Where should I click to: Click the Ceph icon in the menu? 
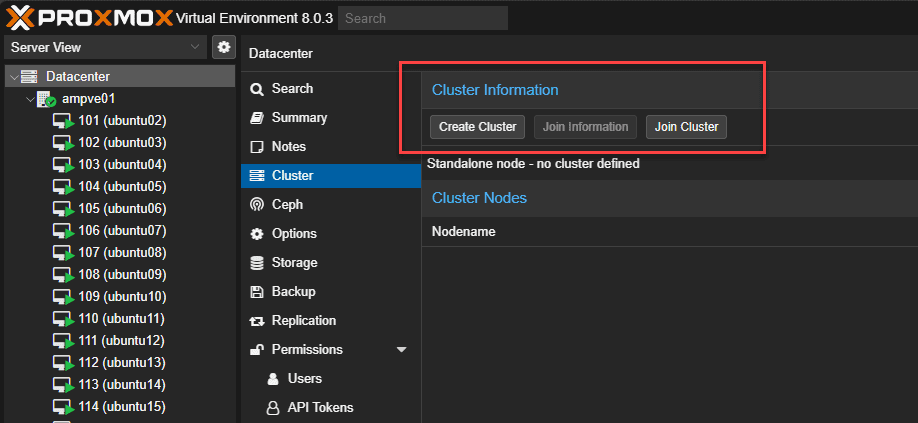[256, 205]
